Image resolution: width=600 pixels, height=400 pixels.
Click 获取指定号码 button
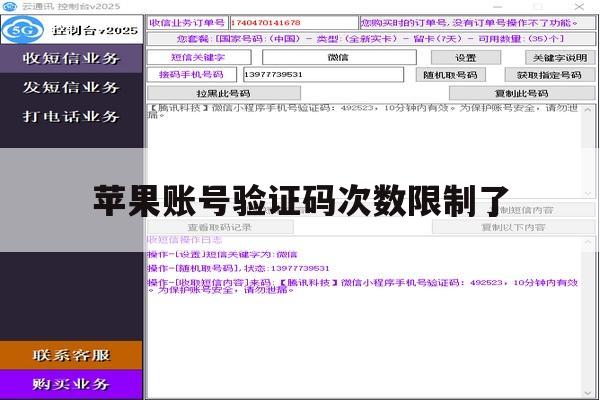550,75
